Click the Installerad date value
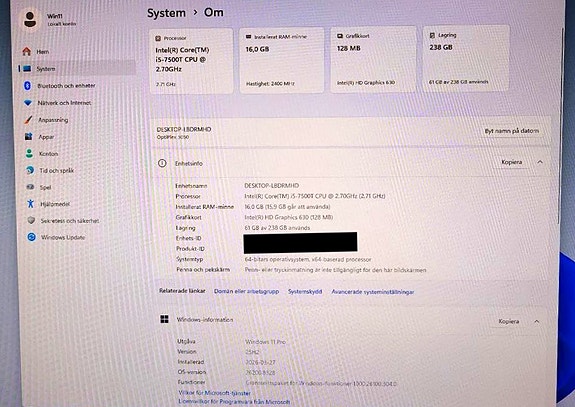This screenshot has width=575, height=407. click(x=260, y=362)
